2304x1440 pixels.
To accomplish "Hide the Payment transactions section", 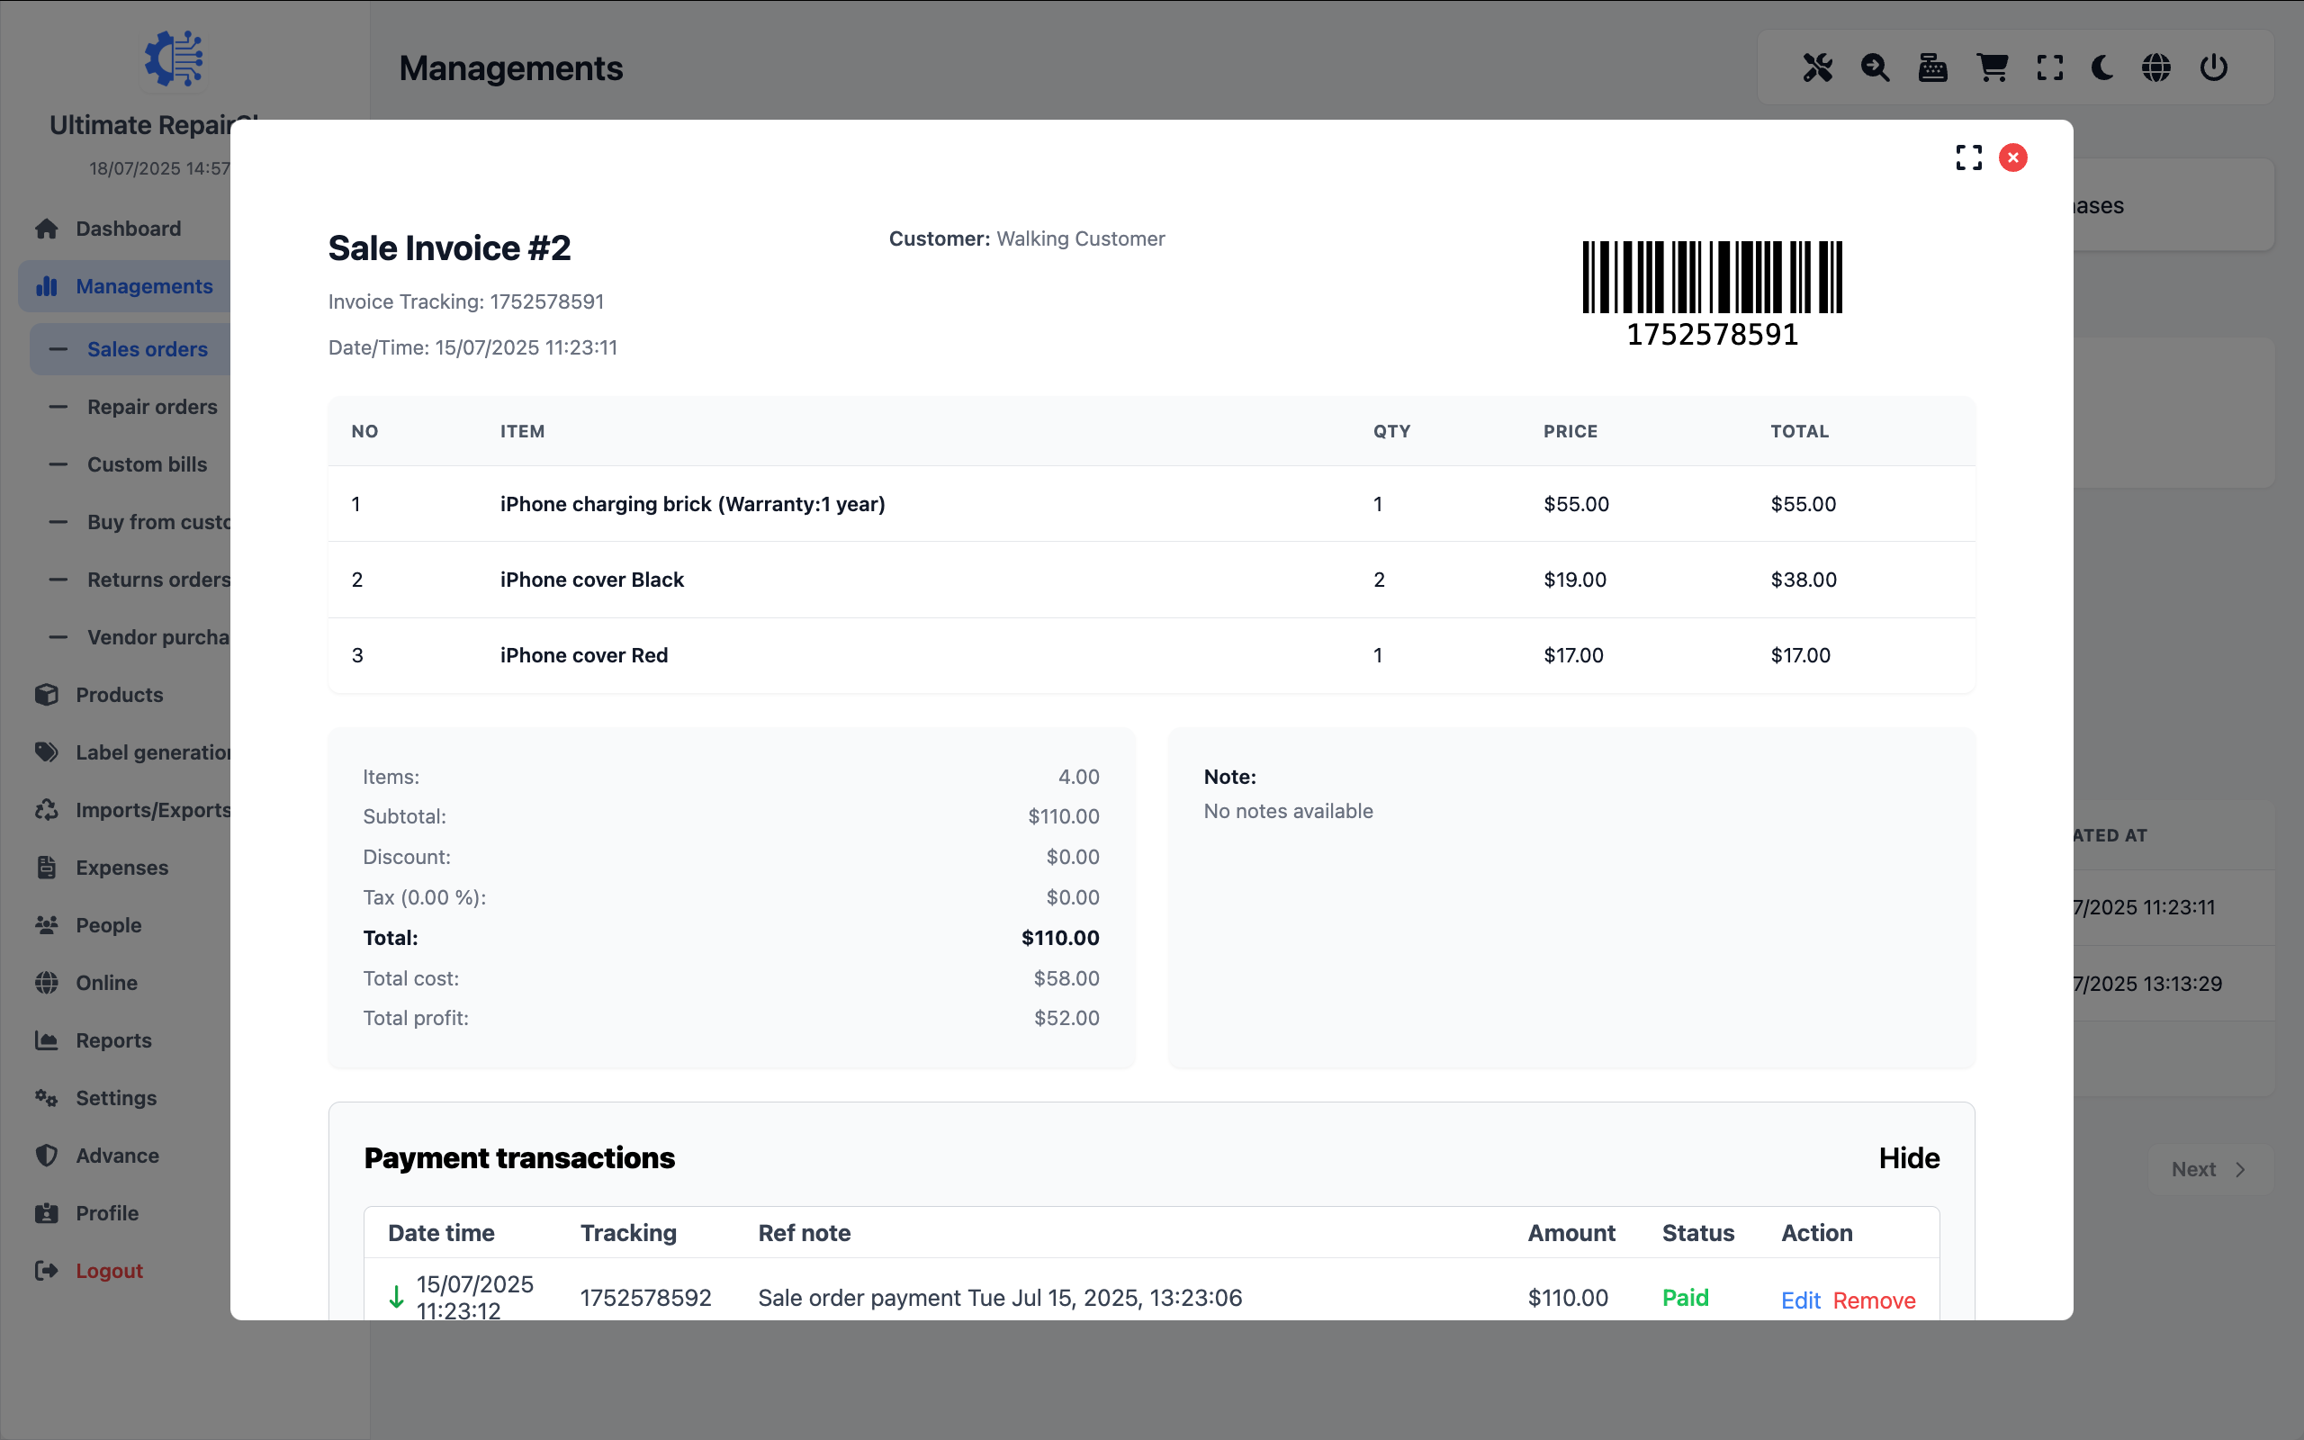I will pos(1908,1158).
